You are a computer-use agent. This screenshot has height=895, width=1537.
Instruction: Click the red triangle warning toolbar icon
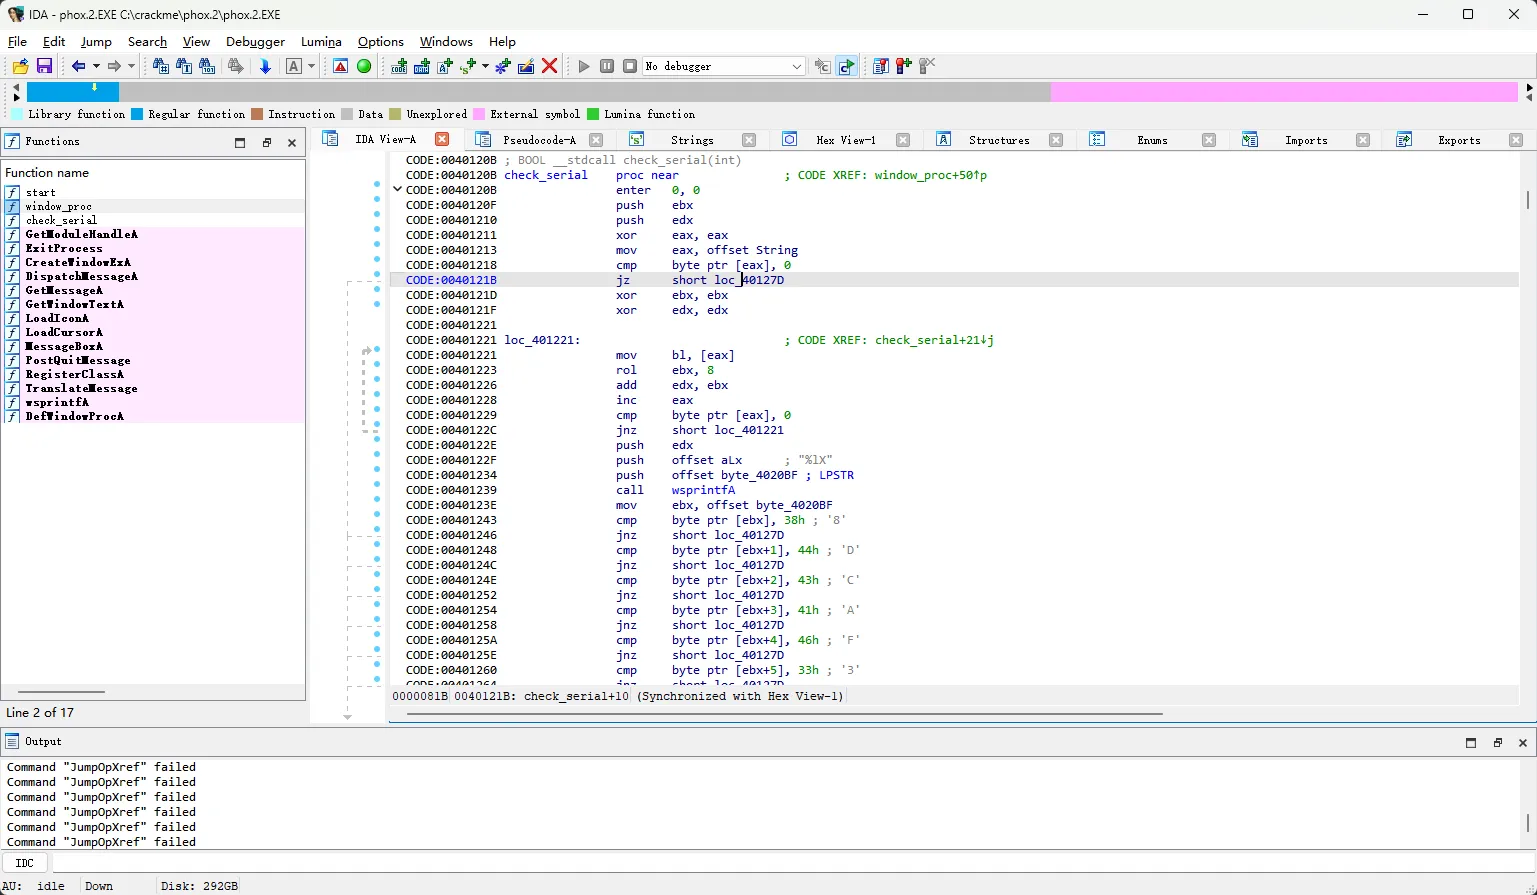click(x=341, y=66)
